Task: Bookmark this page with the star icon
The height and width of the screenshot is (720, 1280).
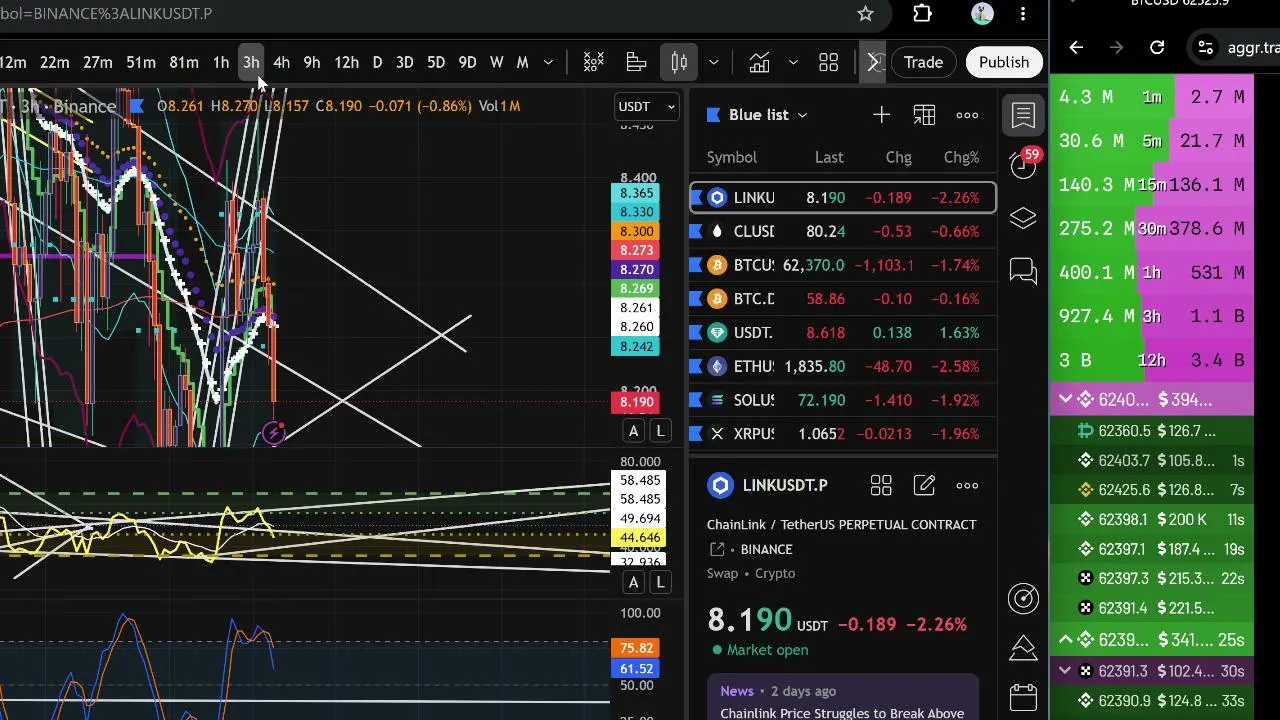Action: 865,14
